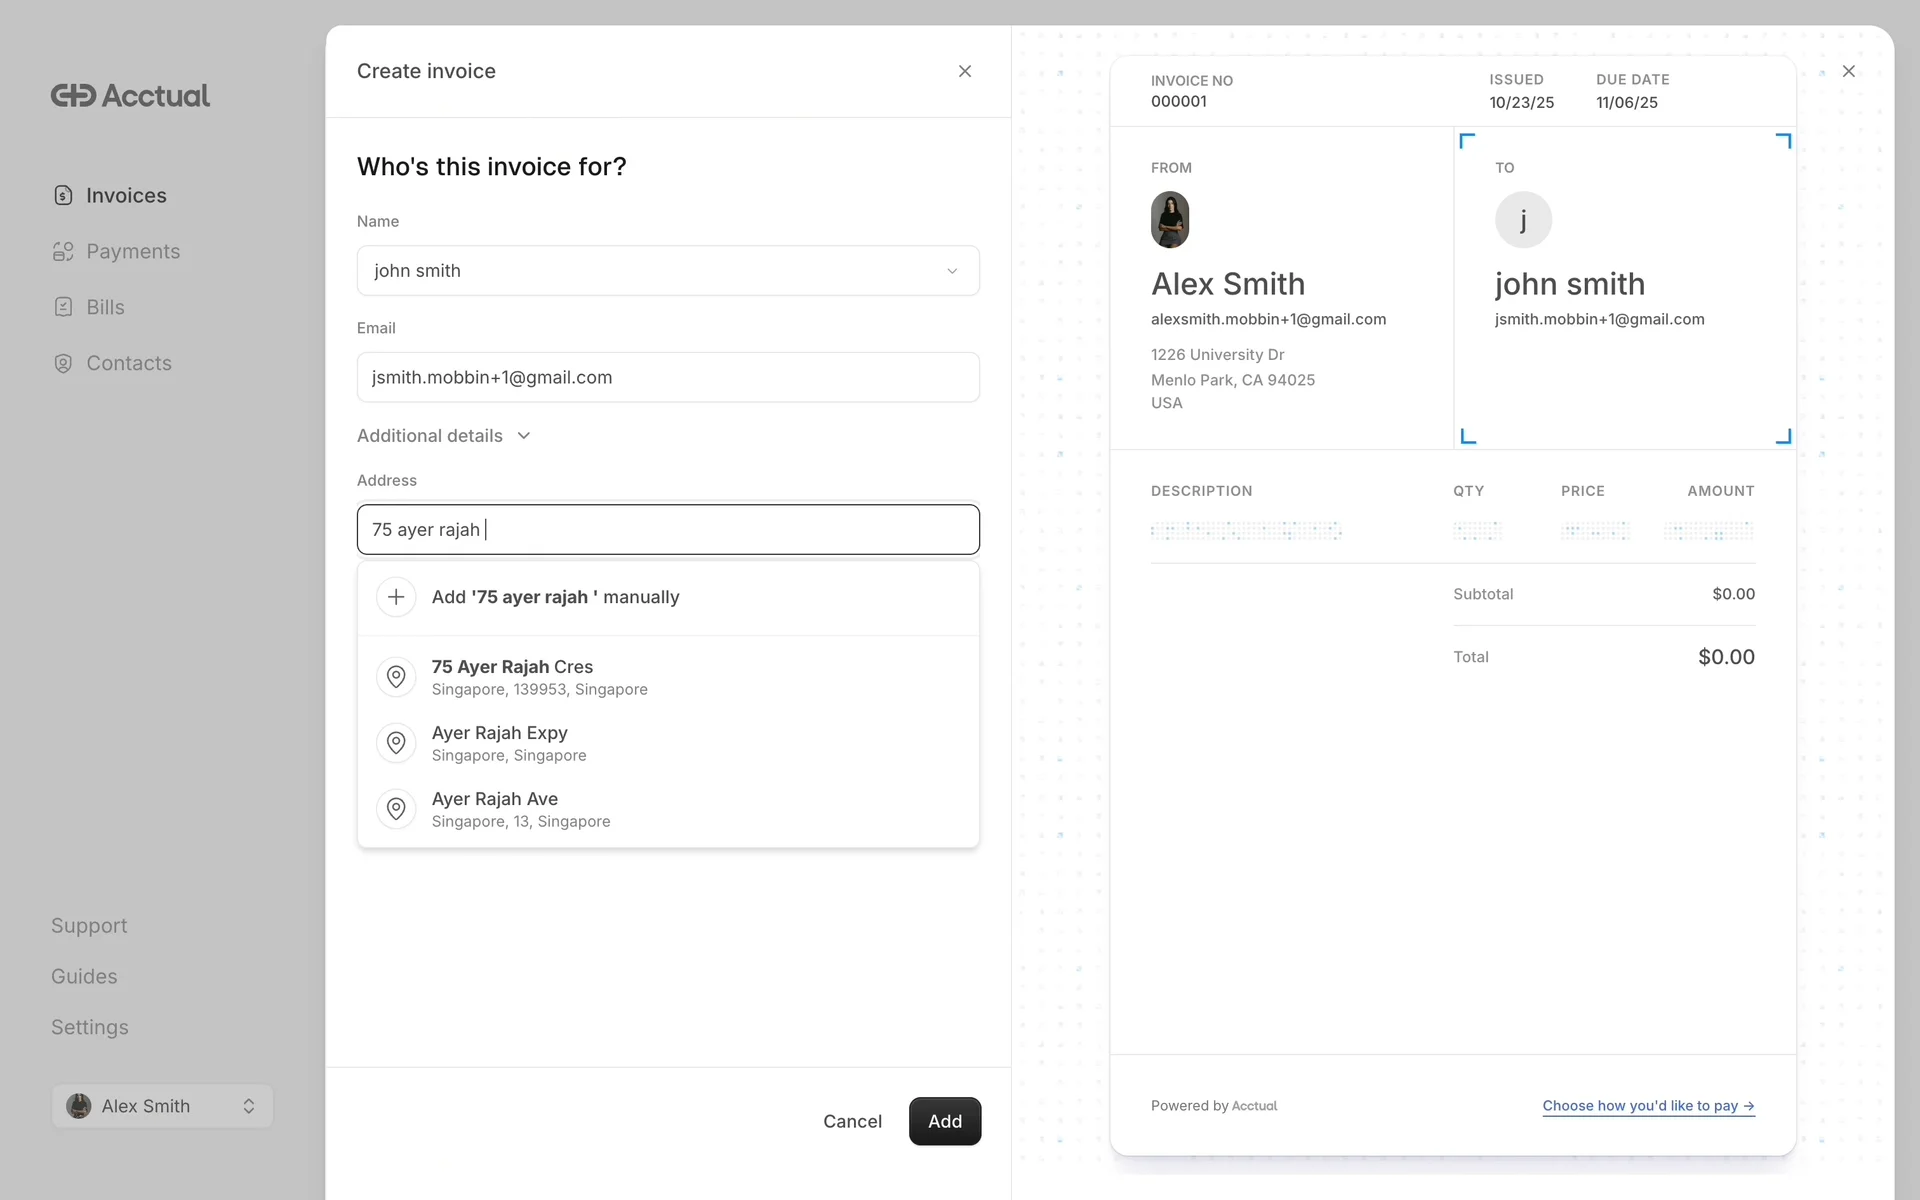Follow 'Choose how you'd like to pay' link
The width and height of the screenshot is (1920, 1200).
coord(1647,1106)
